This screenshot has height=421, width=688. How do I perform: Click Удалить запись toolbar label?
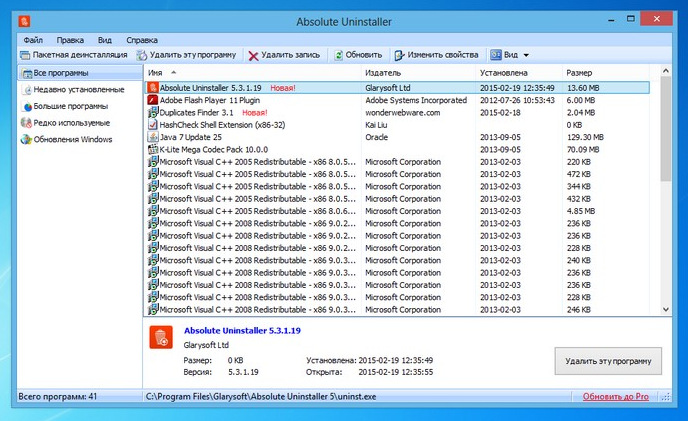coord(290,55)
